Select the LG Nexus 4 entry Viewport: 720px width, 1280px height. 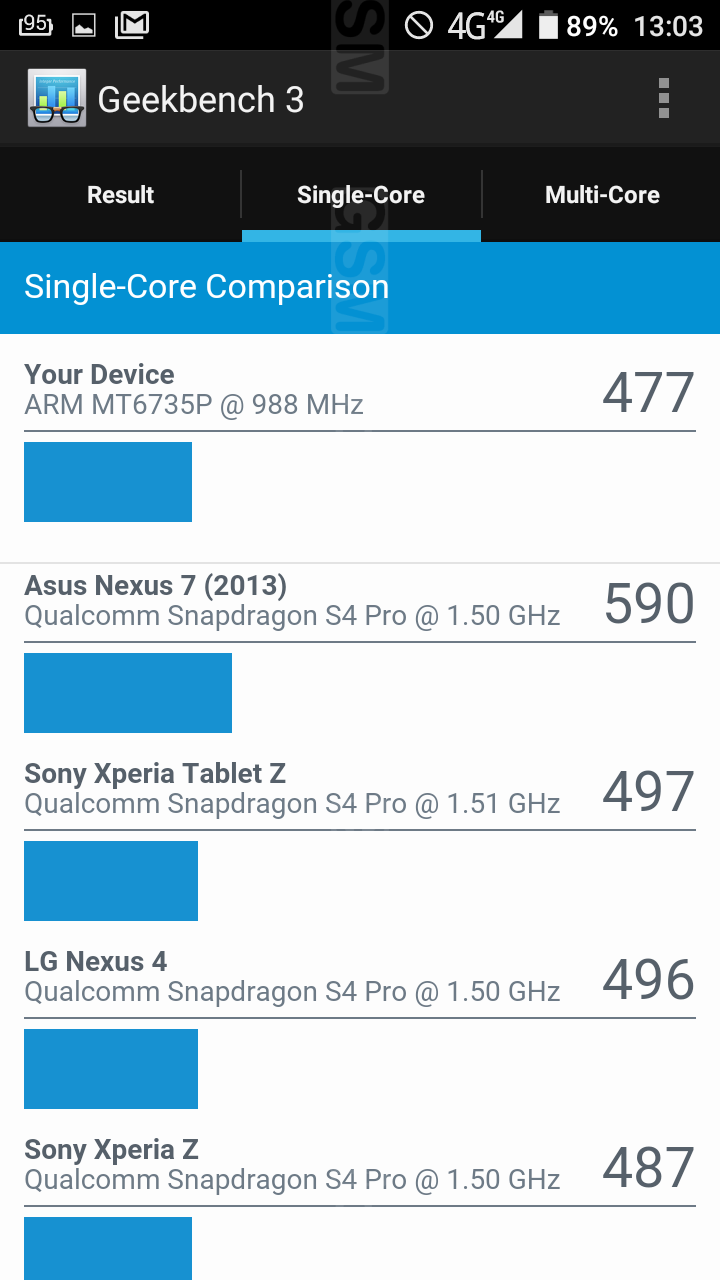pyautogui.click(x=292, y=976)
